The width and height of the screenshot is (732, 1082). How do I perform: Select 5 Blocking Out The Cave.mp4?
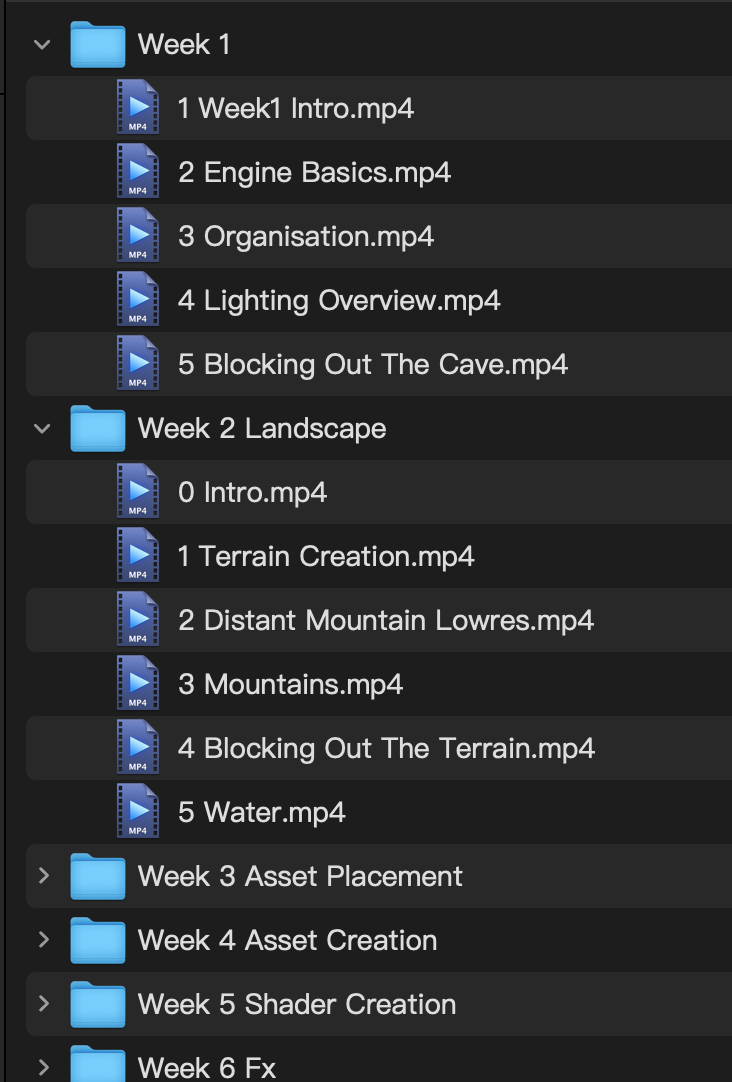point(373,364)
